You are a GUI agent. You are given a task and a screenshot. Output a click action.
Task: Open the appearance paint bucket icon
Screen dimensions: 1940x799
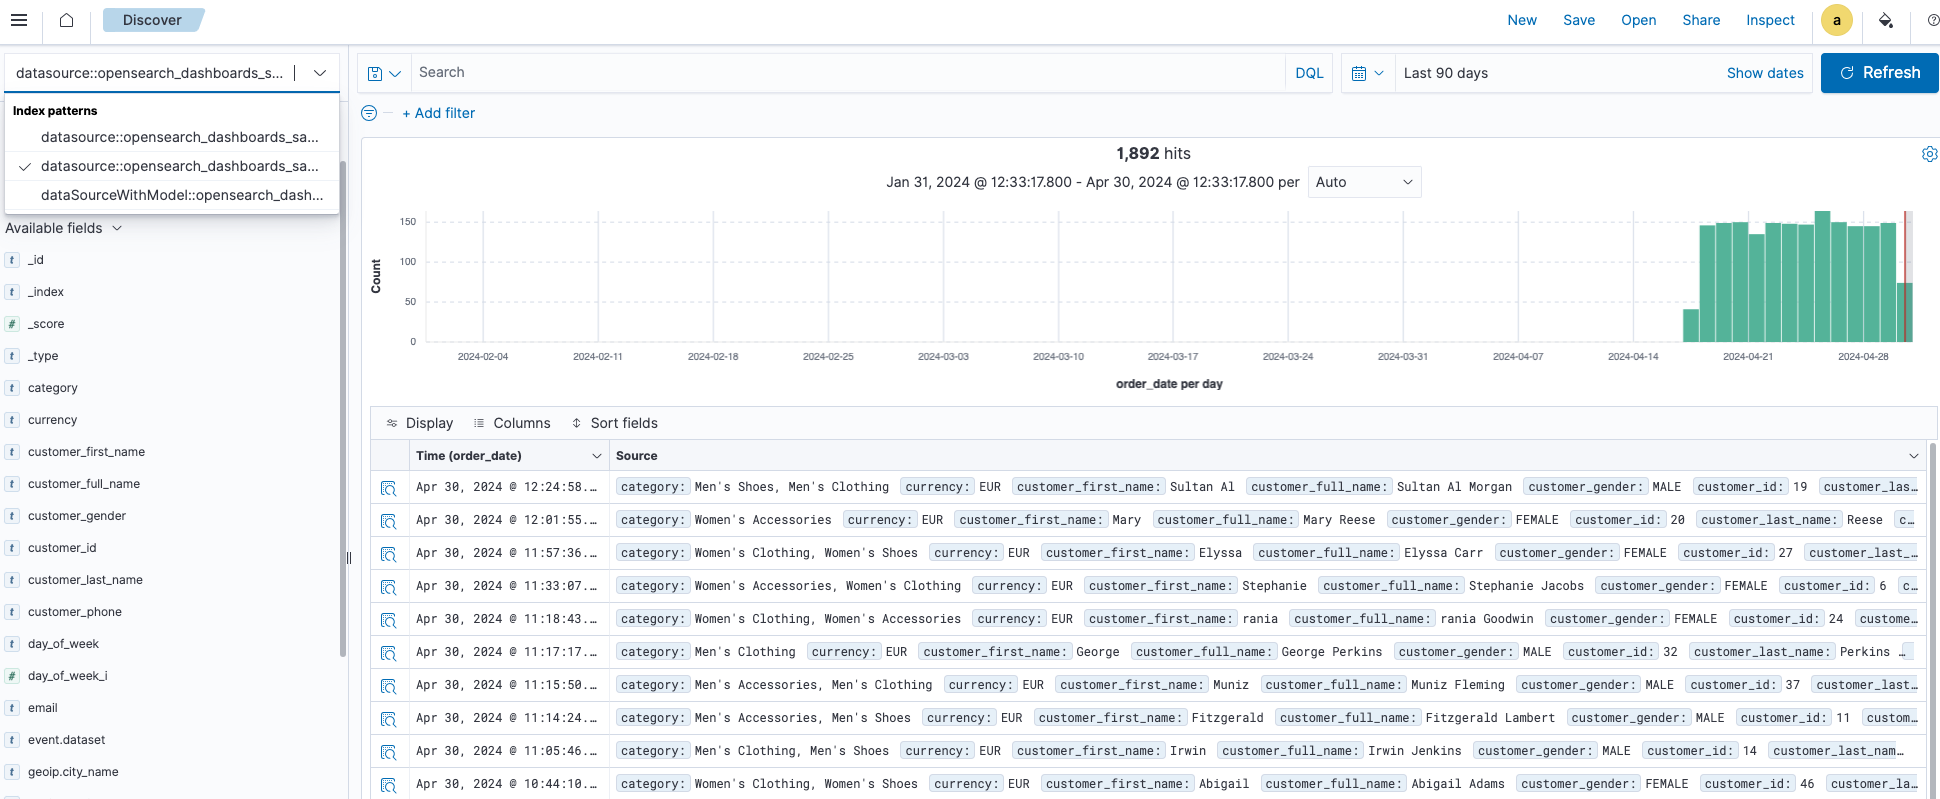(1885, 20)
